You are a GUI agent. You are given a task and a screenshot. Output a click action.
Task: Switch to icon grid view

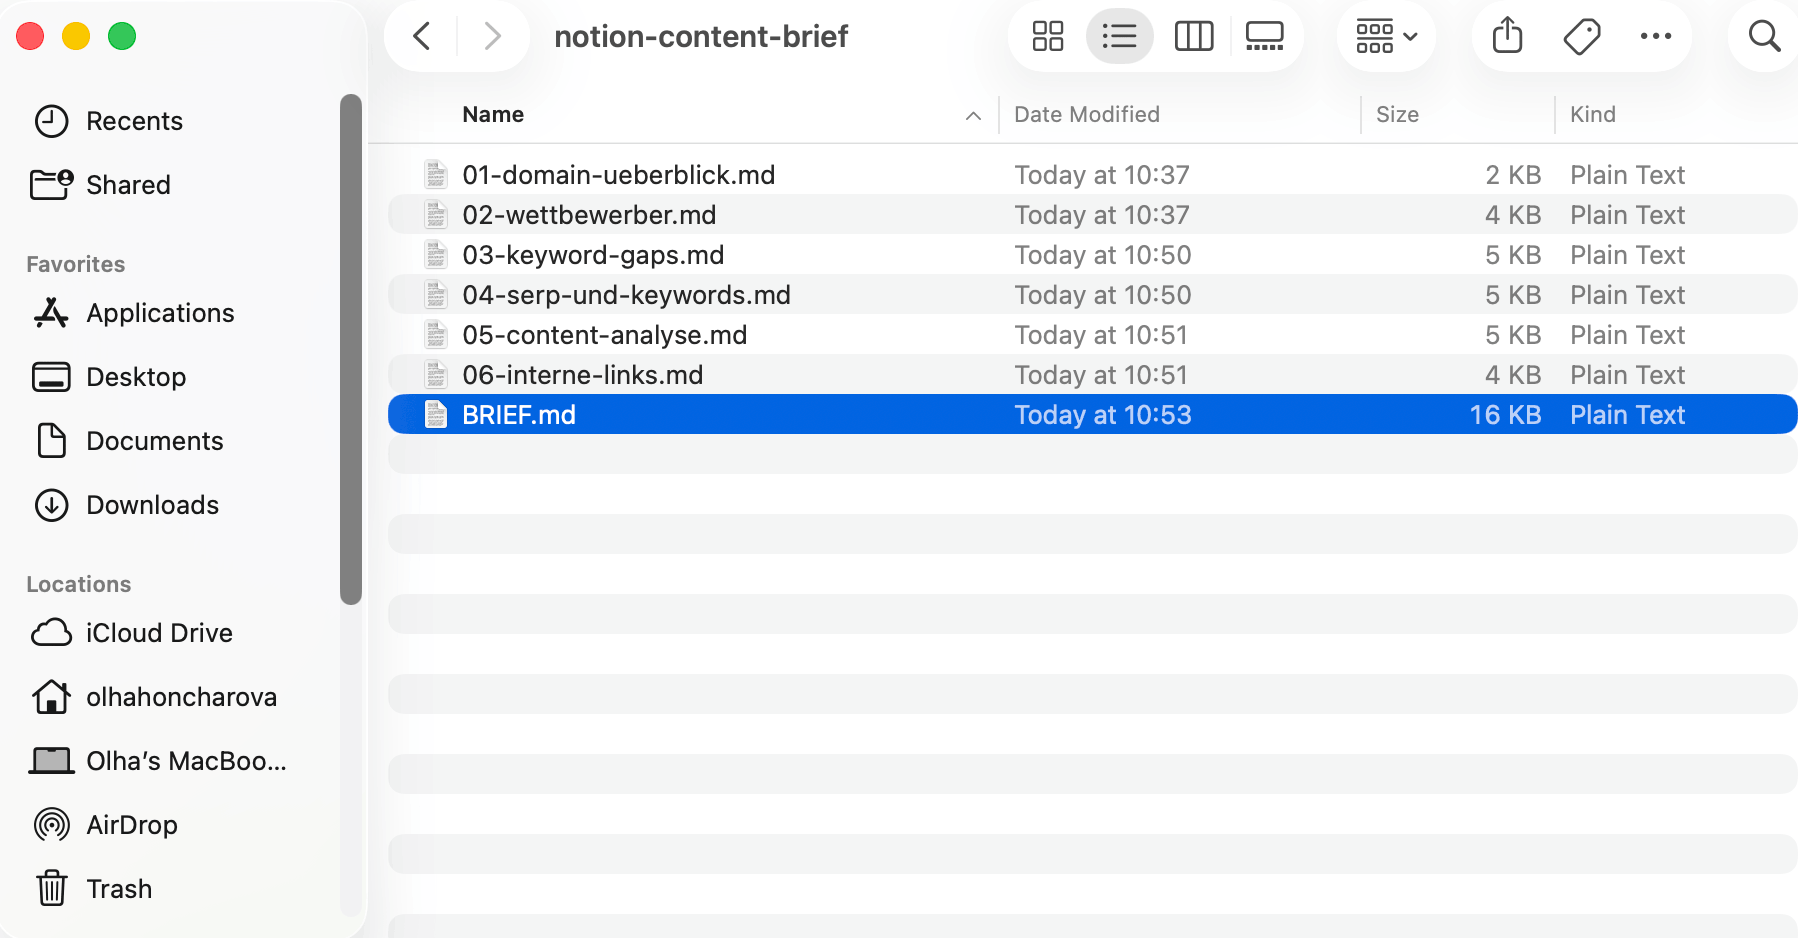pyautogui.click(x=1047, y=37)
